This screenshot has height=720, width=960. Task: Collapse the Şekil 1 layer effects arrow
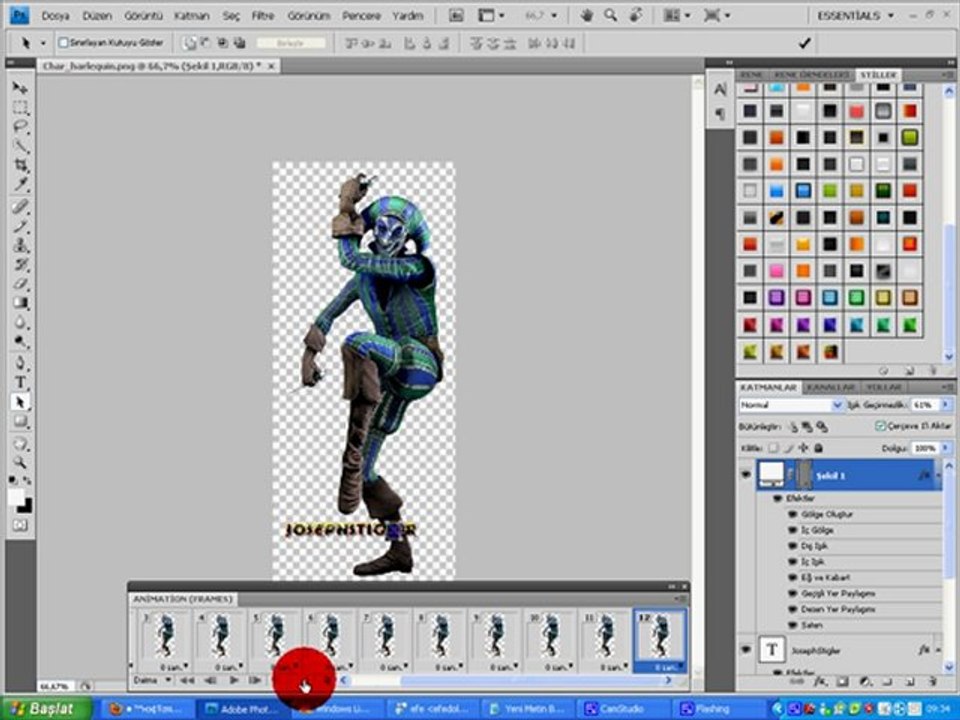pos(936,475)
